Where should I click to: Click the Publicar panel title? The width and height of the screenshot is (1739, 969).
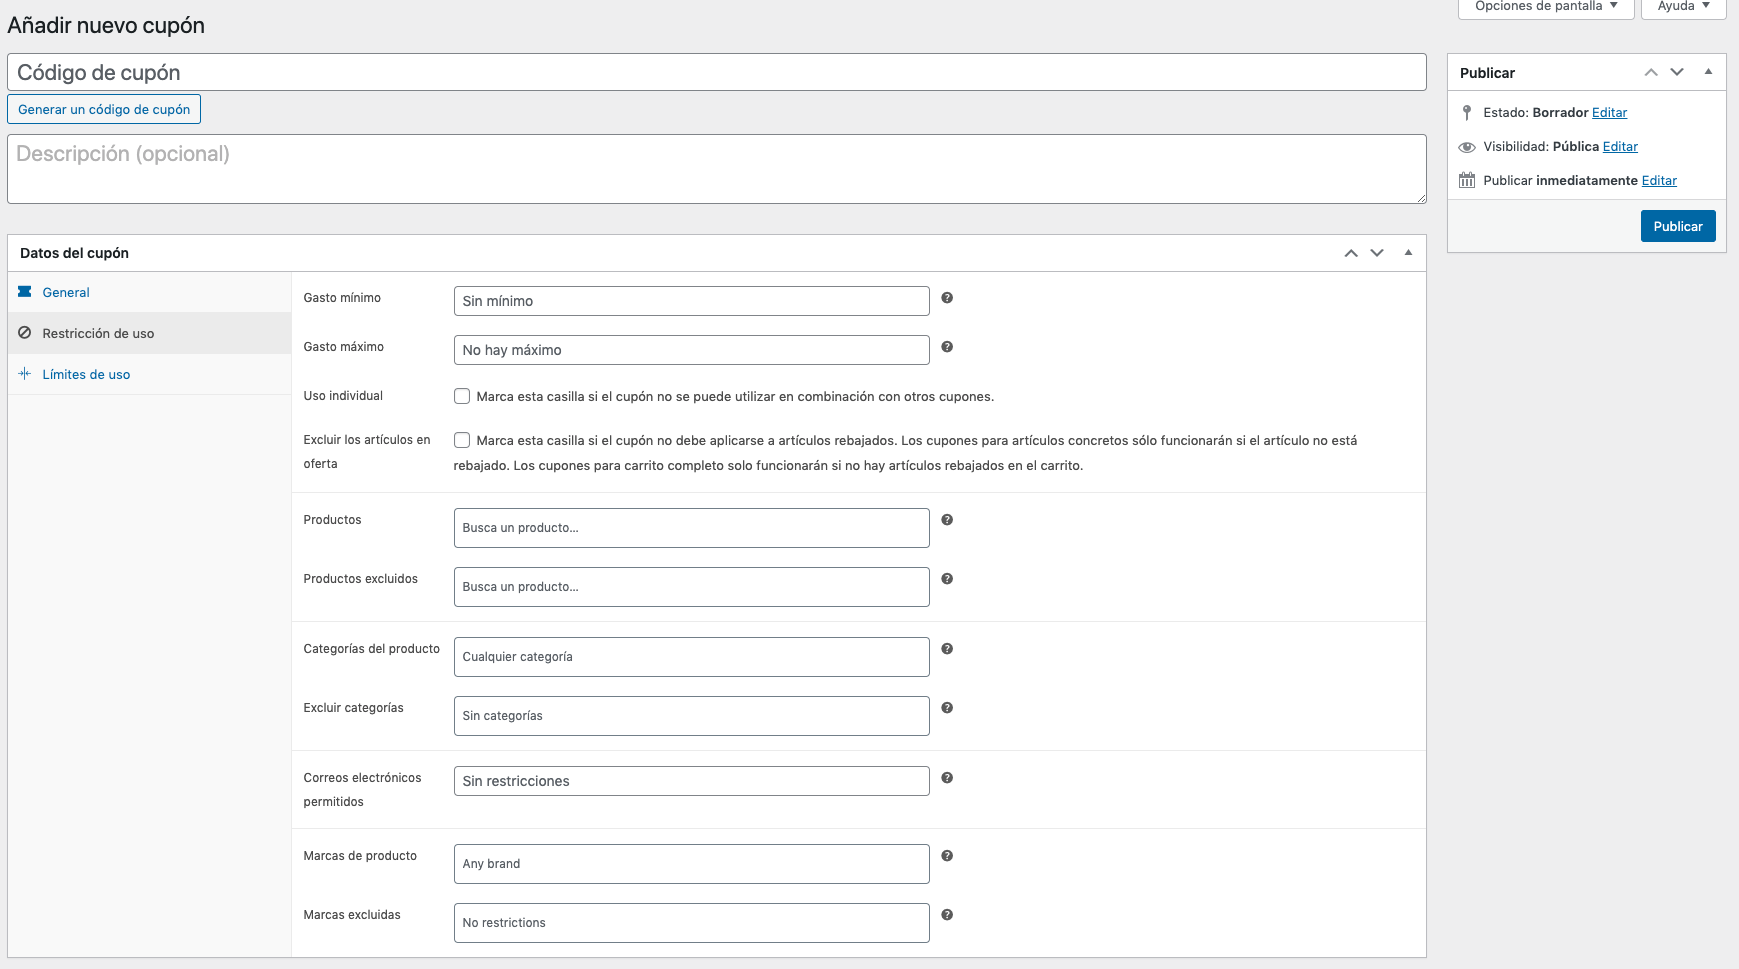pos(1487,73)
